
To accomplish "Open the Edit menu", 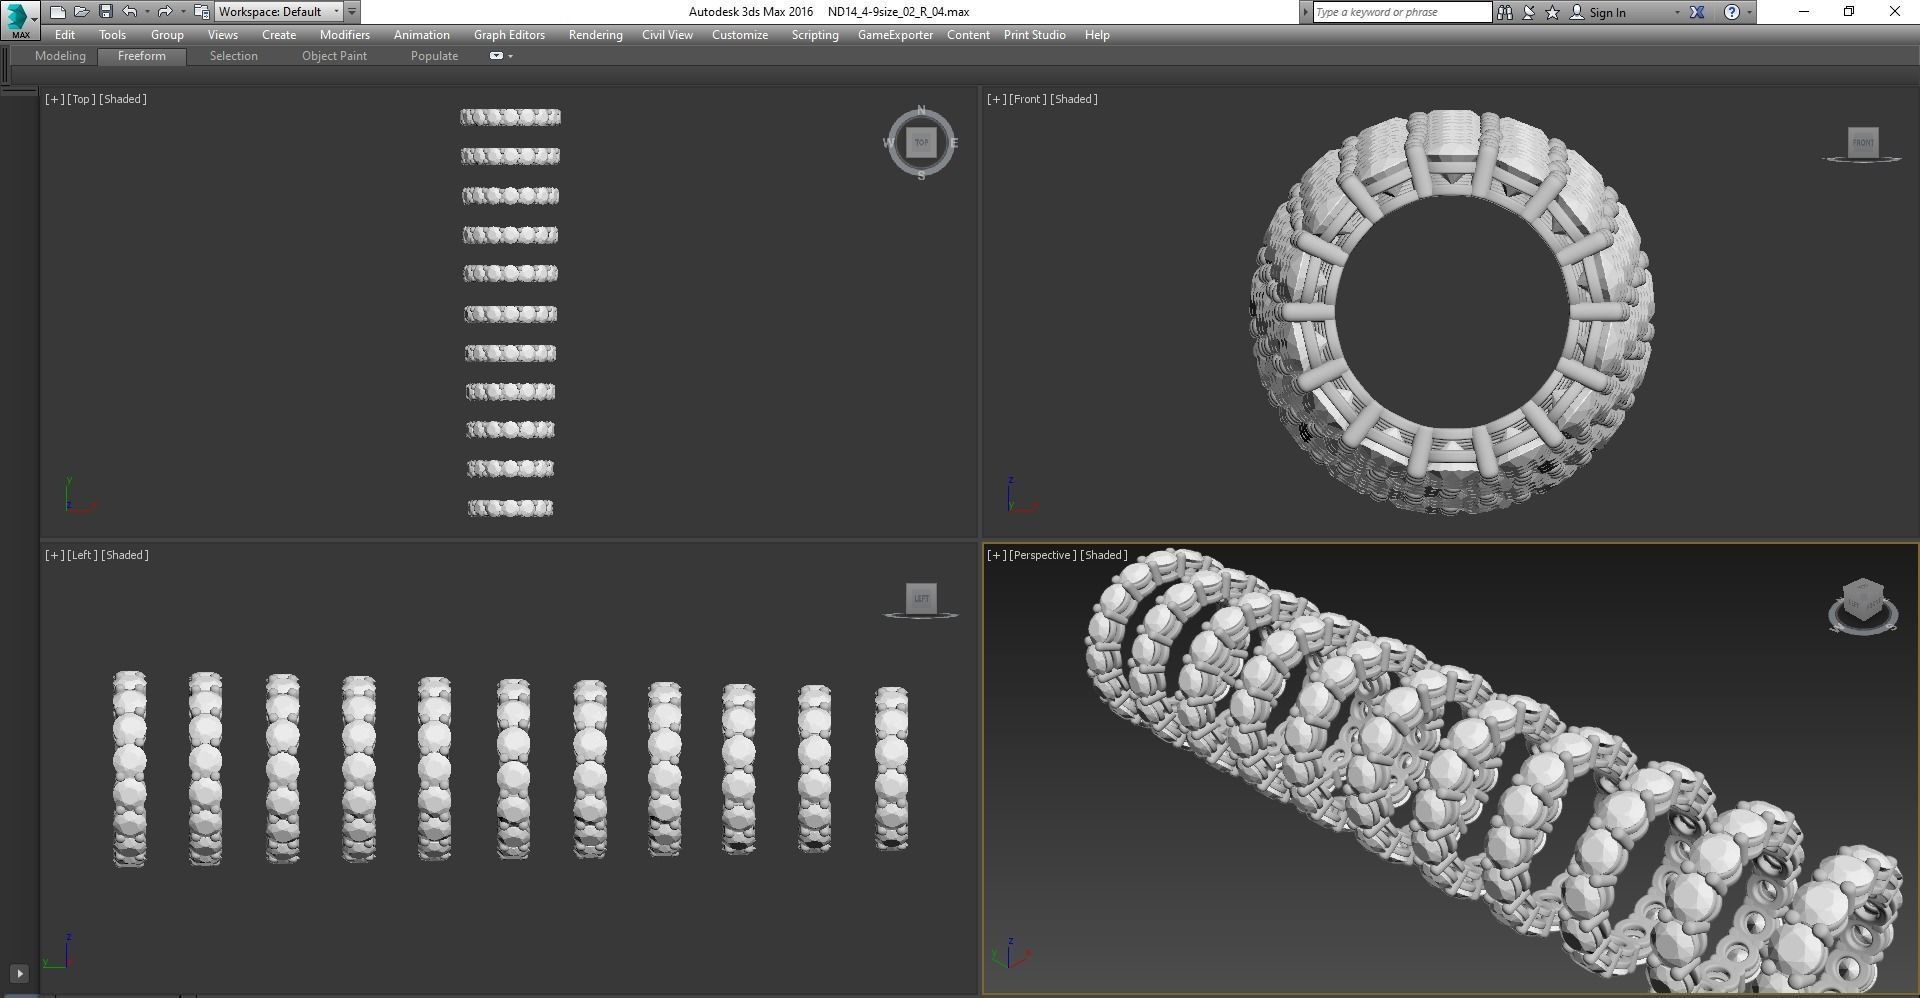I will click(x=65, y=35).
